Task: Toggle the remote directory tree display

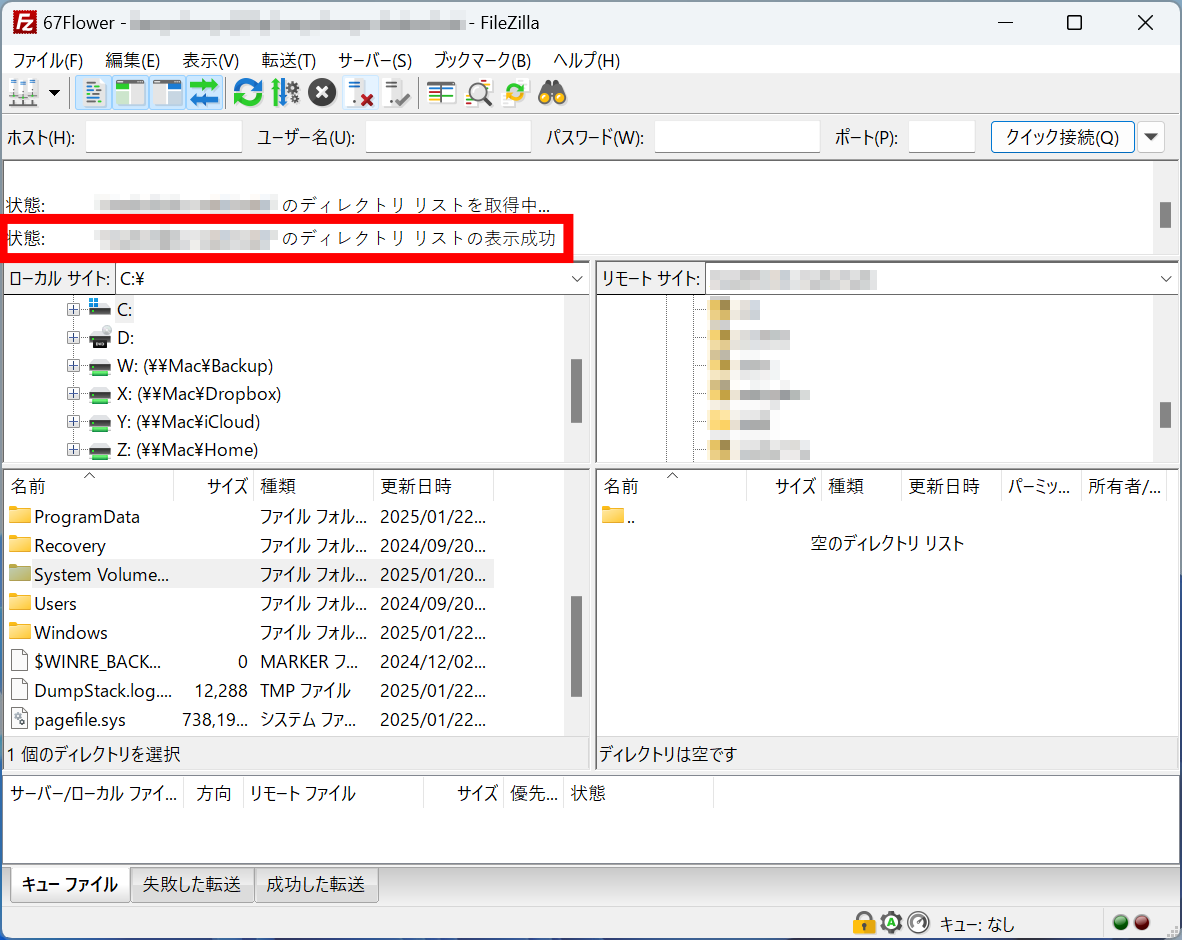Action: [x=167, y=93]
